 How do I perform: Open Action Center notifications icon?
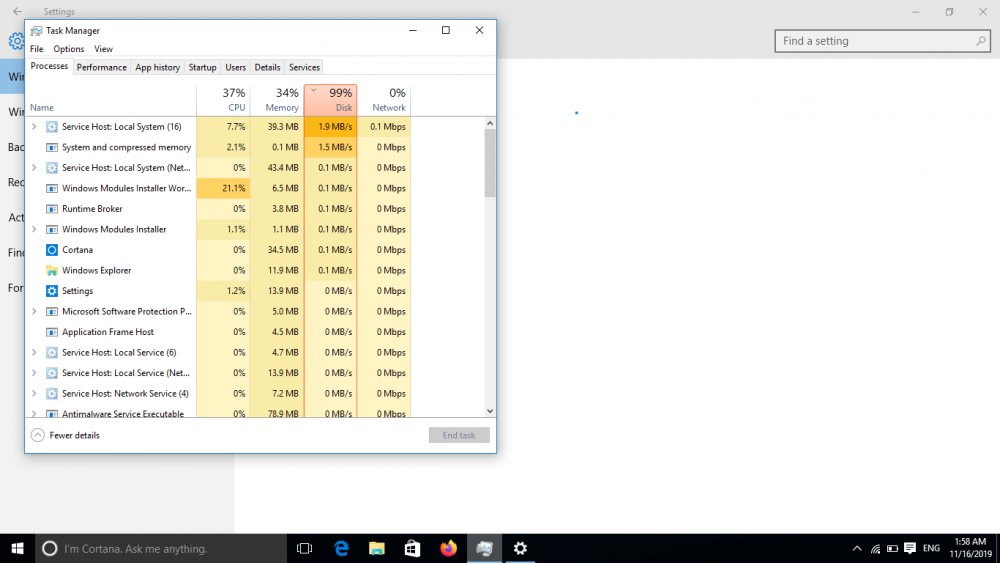910,548
